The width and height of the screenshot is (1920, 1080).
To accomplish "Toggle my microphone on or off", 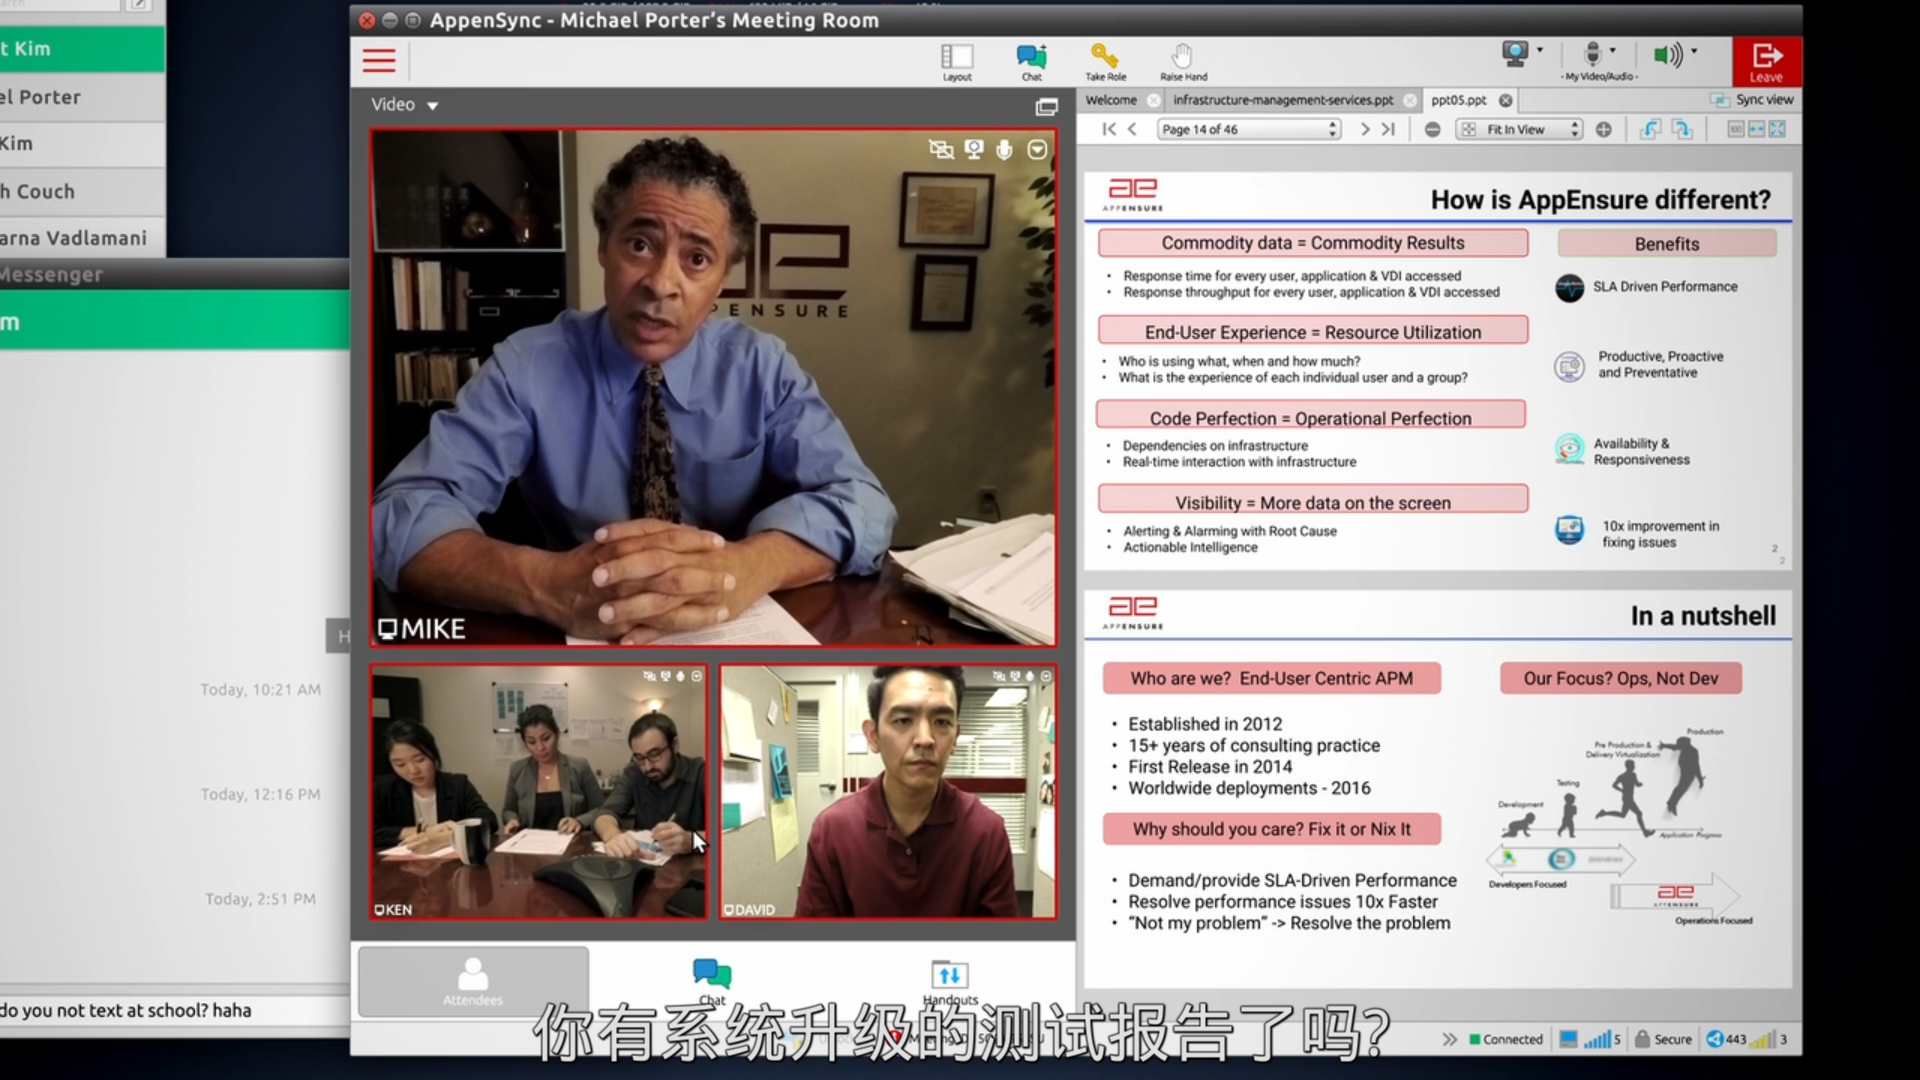I will [x=1593, y=54].
